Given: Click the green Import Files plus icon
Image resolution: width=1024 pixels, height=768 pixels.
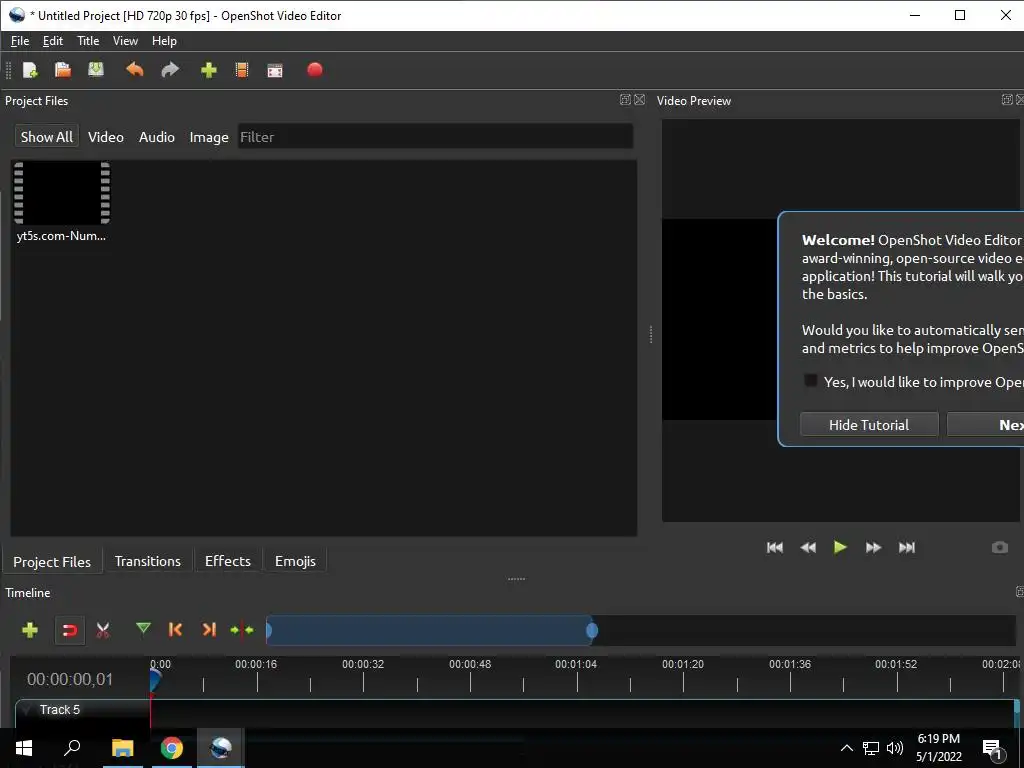Looking at the screenshot, I should 209,70.
